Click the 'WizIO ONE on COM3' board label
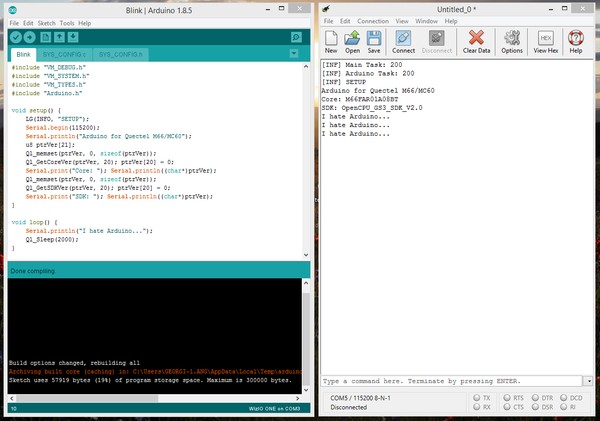The width and height of the screenshot is (600, 421). [274, 409]
